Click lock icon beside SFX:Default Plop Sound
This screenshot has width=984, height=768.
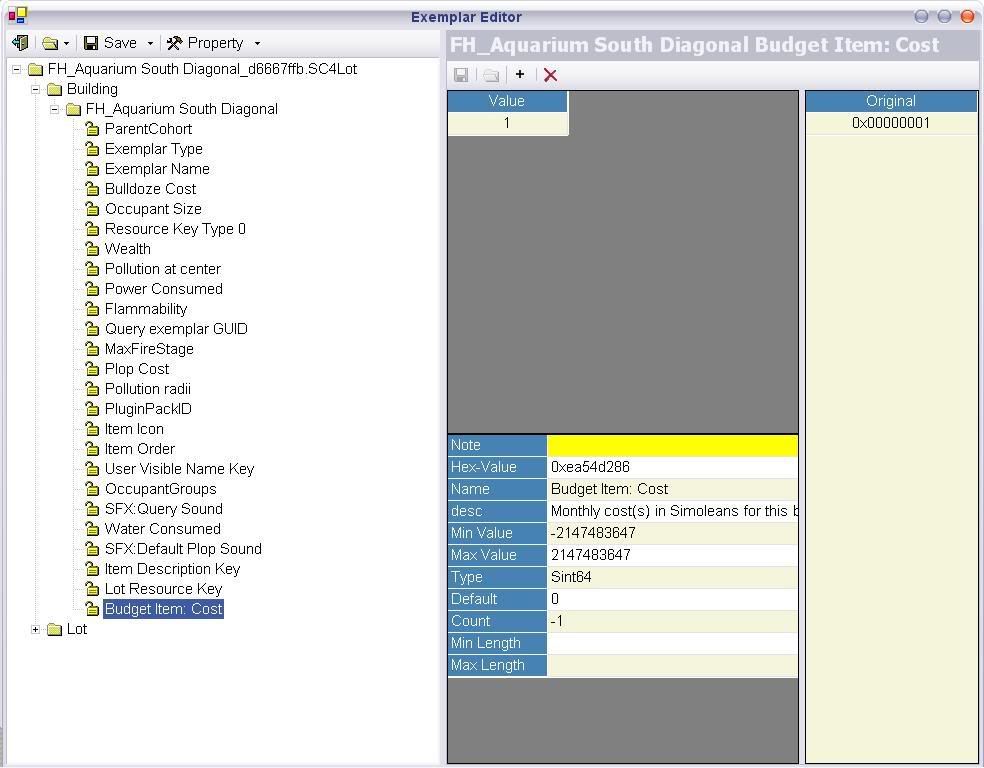pos(92,550)
